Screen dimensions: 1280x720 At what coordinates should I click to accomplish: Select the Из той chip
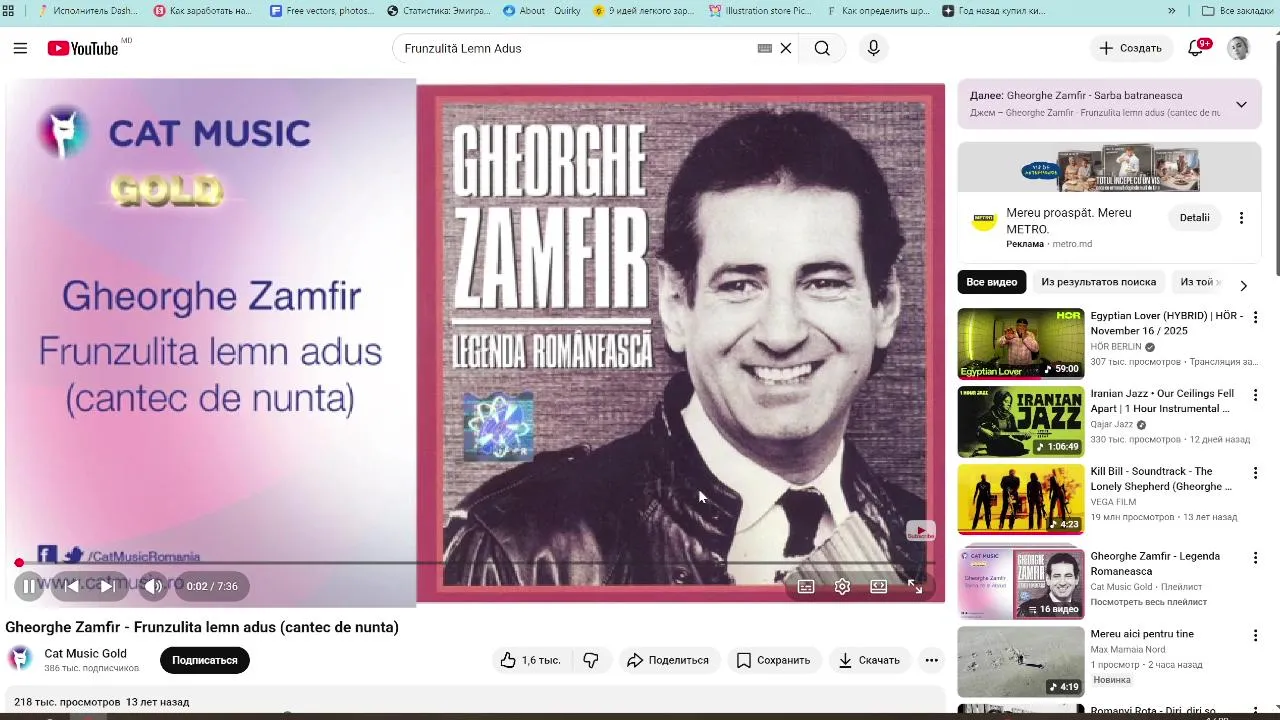pos(1196,282)
